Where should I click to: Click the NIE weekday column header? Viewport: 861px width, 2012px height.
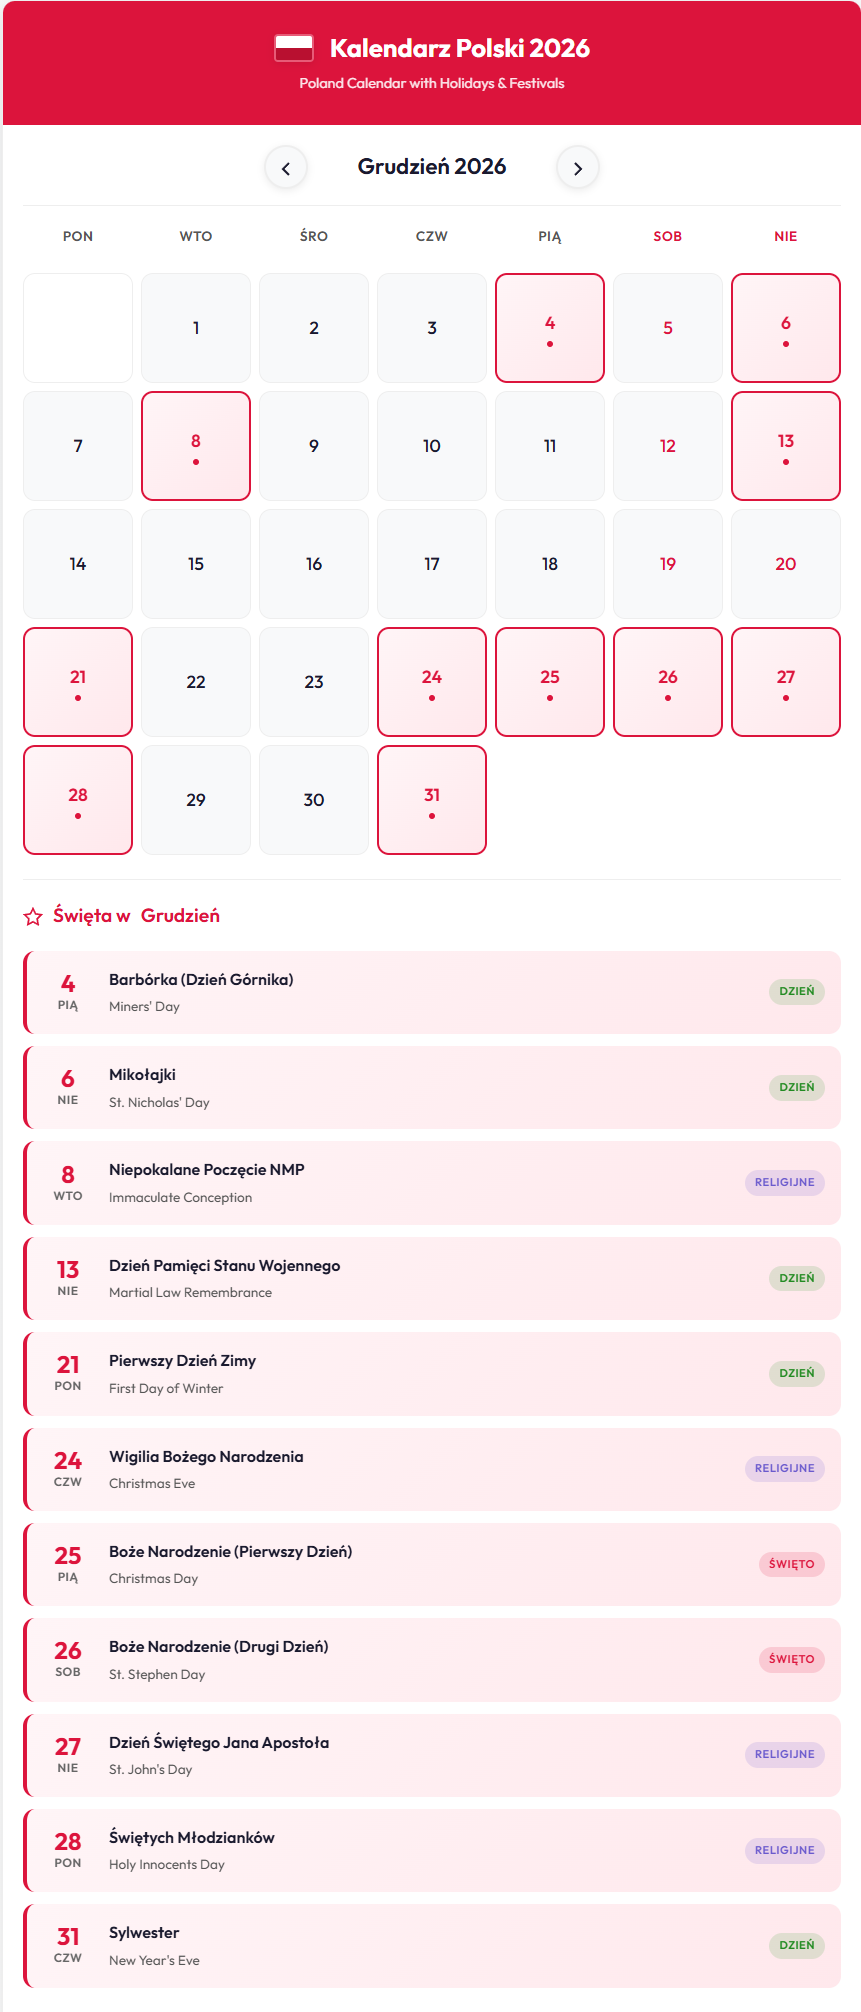pos(786,237)
